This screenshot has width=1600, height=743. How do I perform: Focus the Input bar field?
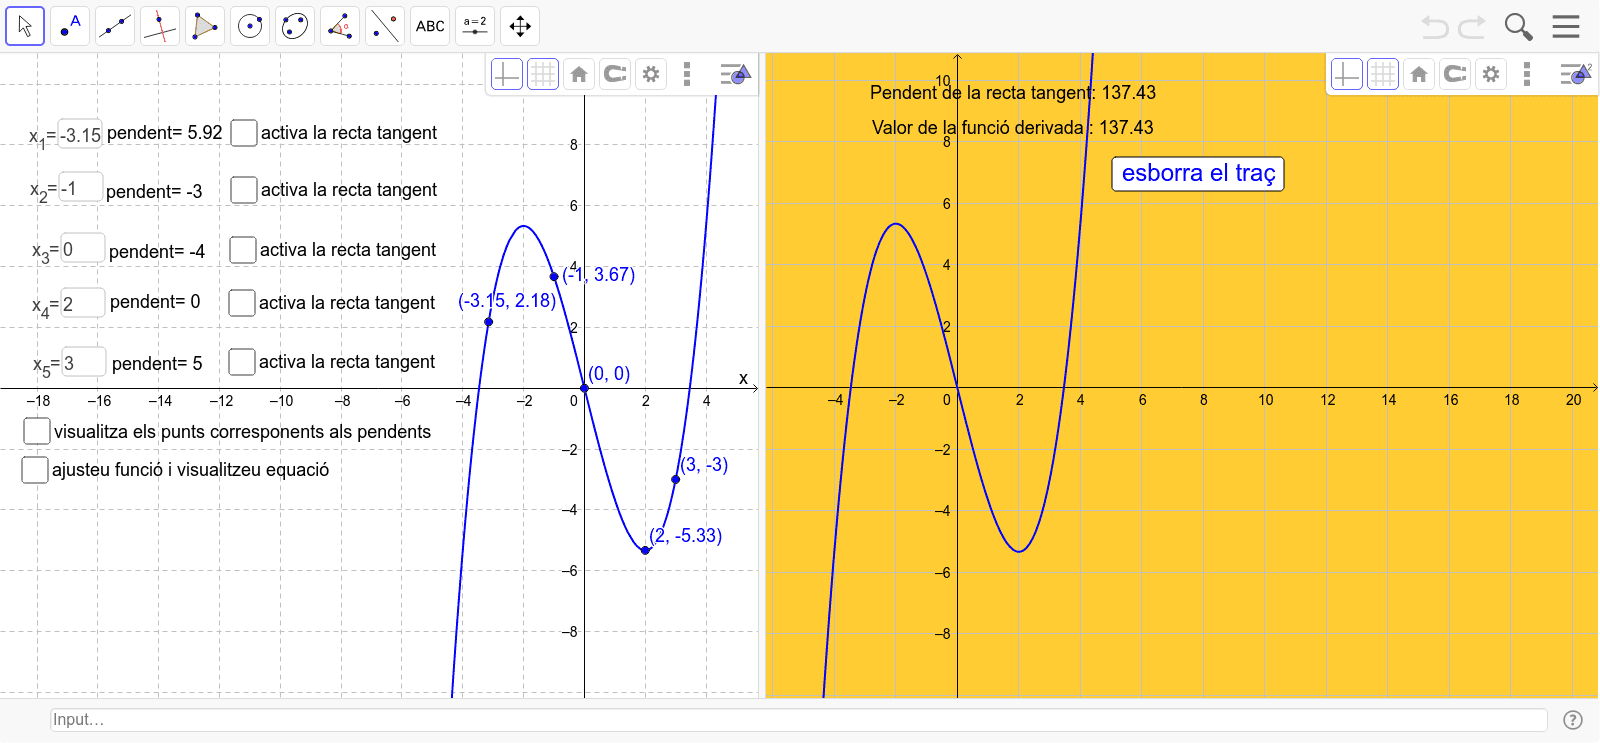(798, 719)
